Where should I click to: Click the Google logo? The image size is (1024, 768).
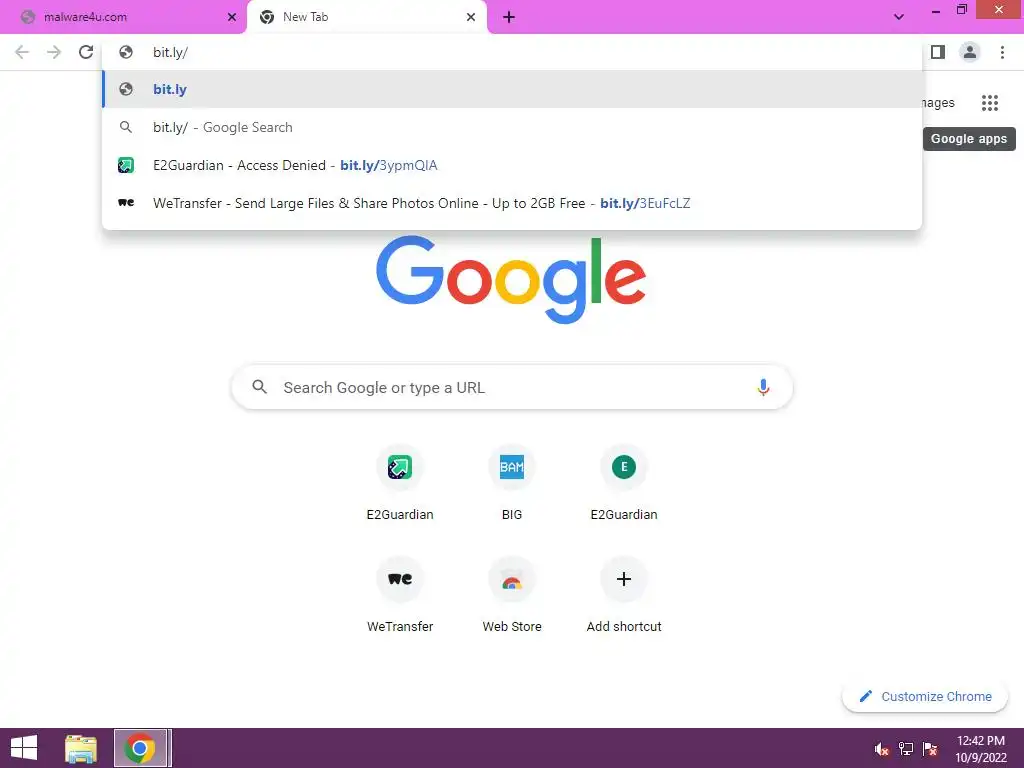pyautogui.click(x=511, y=280)
